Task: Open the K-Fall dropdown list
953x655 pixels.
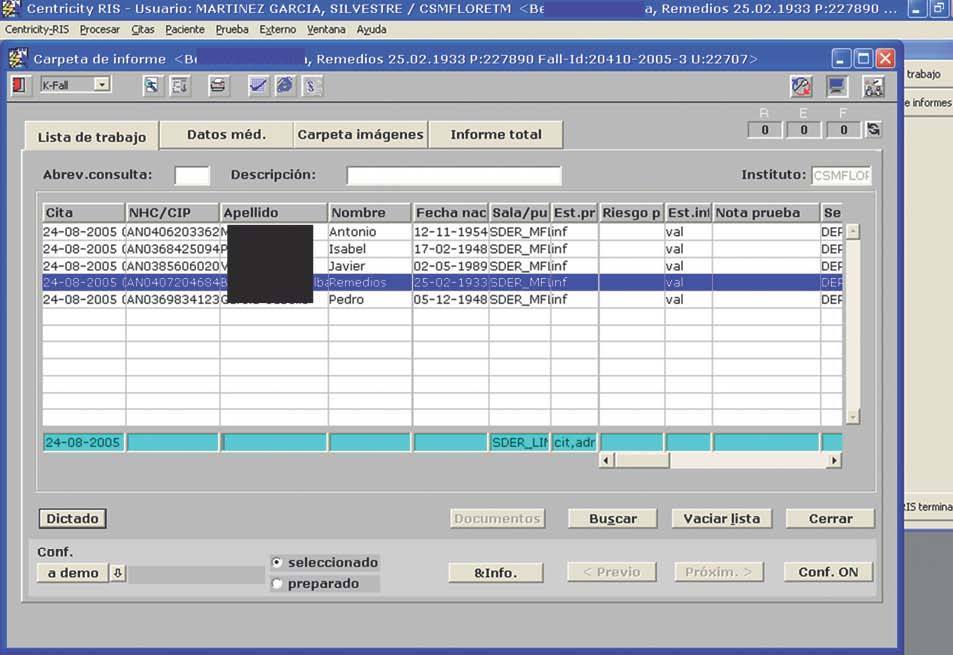Action: point(102,86)
